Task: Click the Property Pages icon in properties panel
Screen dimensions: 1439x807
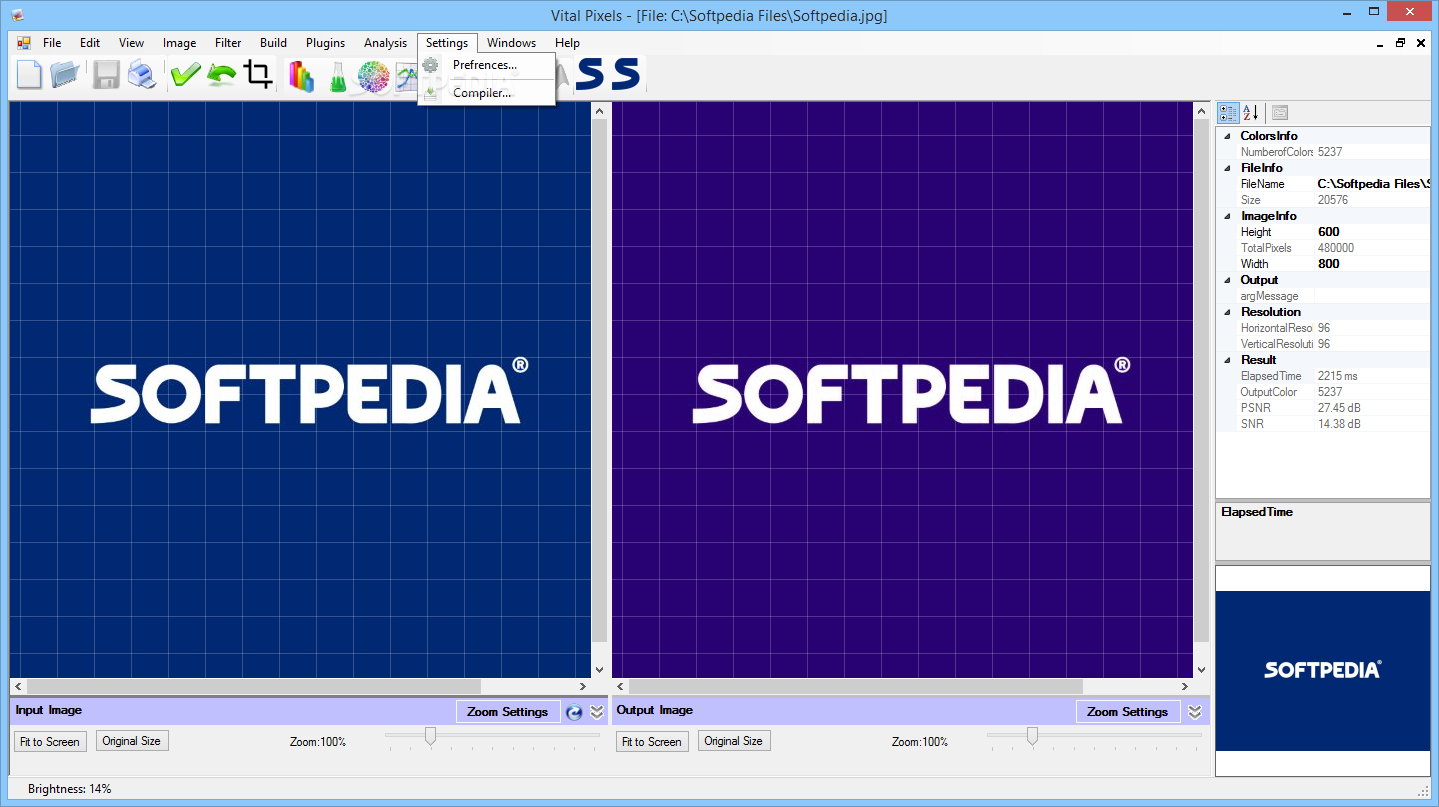Action: [x=1279, y=113]
